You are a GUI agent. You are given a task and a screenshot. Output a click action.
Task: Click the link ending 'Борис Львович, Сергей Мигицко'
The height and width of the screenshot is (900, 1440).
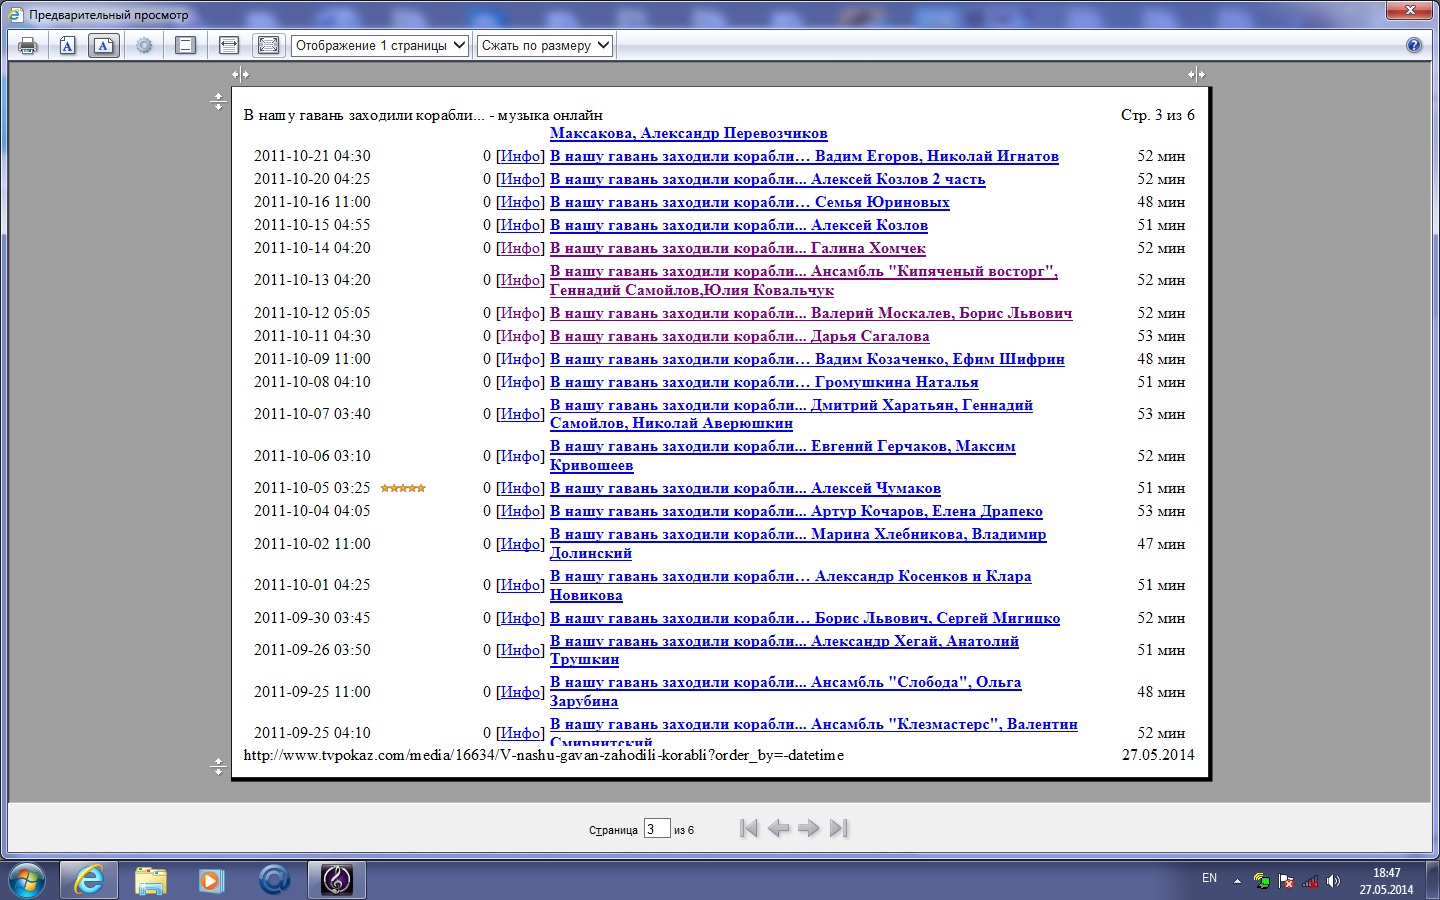coord(805,618)
